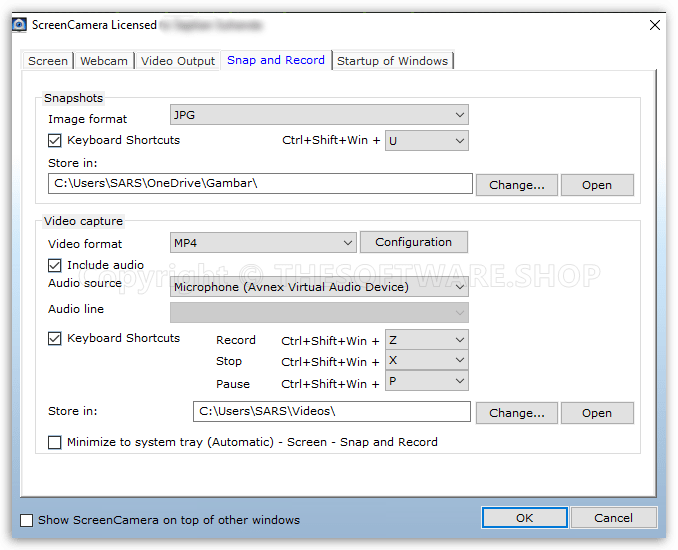Close the ScreenCamera settings dialog
678x550 pixels.
655,25
